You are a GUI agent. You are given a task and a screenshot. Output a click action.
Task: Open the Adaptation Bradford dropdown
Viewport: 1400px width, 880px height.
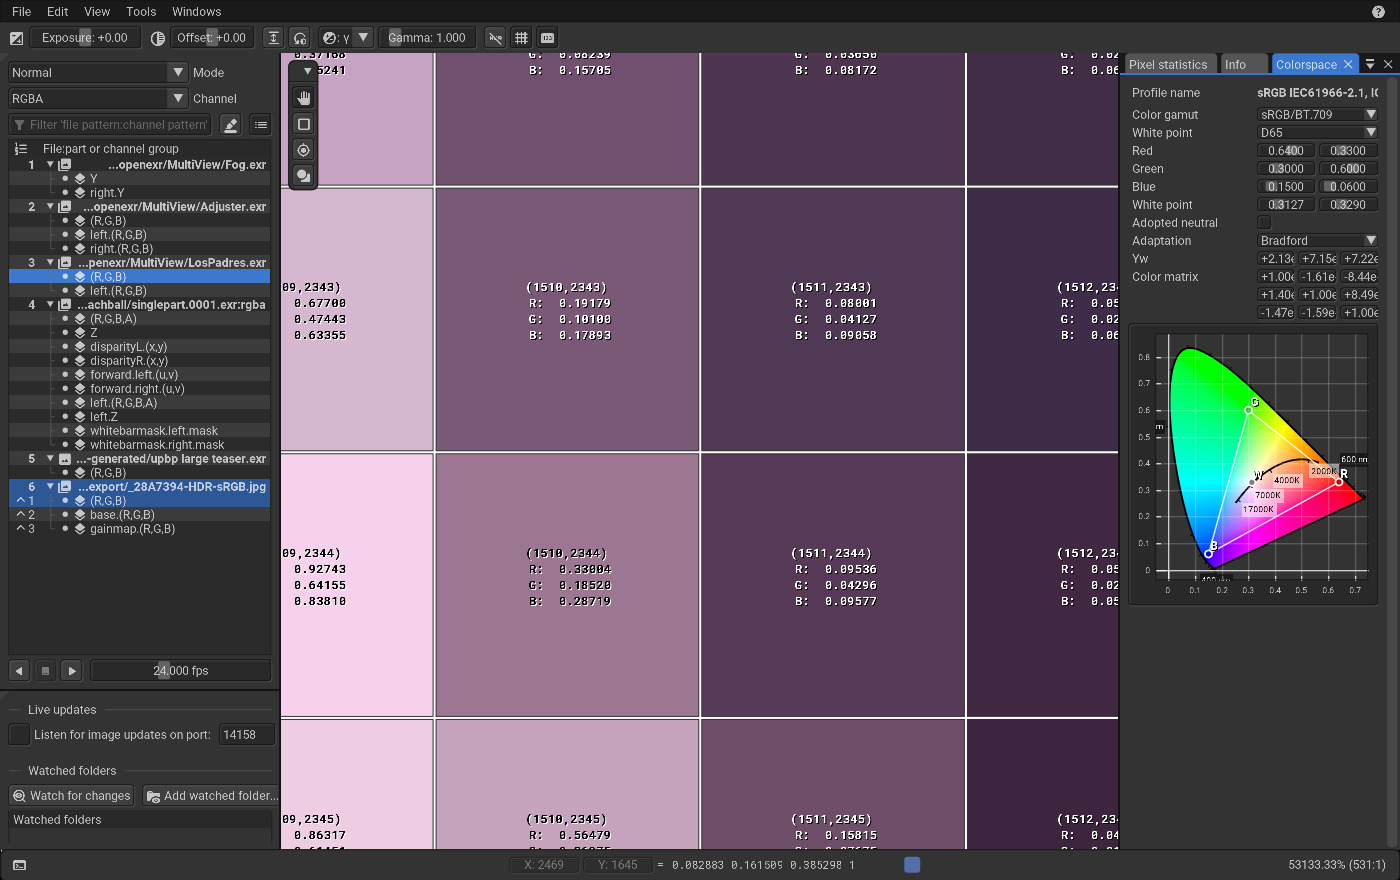[1317, 241]
